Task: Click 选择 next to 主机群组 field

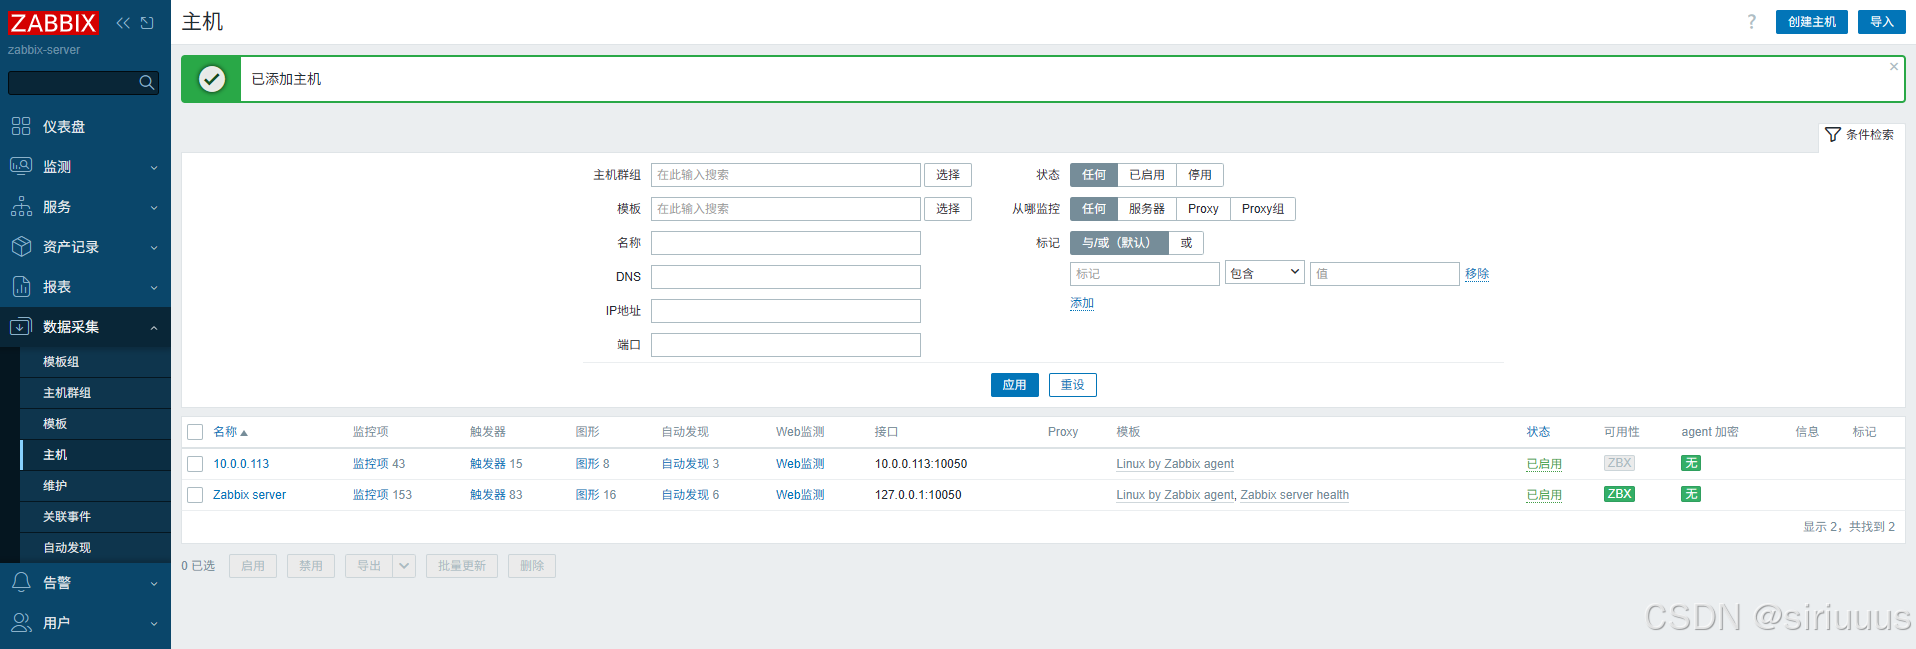Action: [948, 175]
